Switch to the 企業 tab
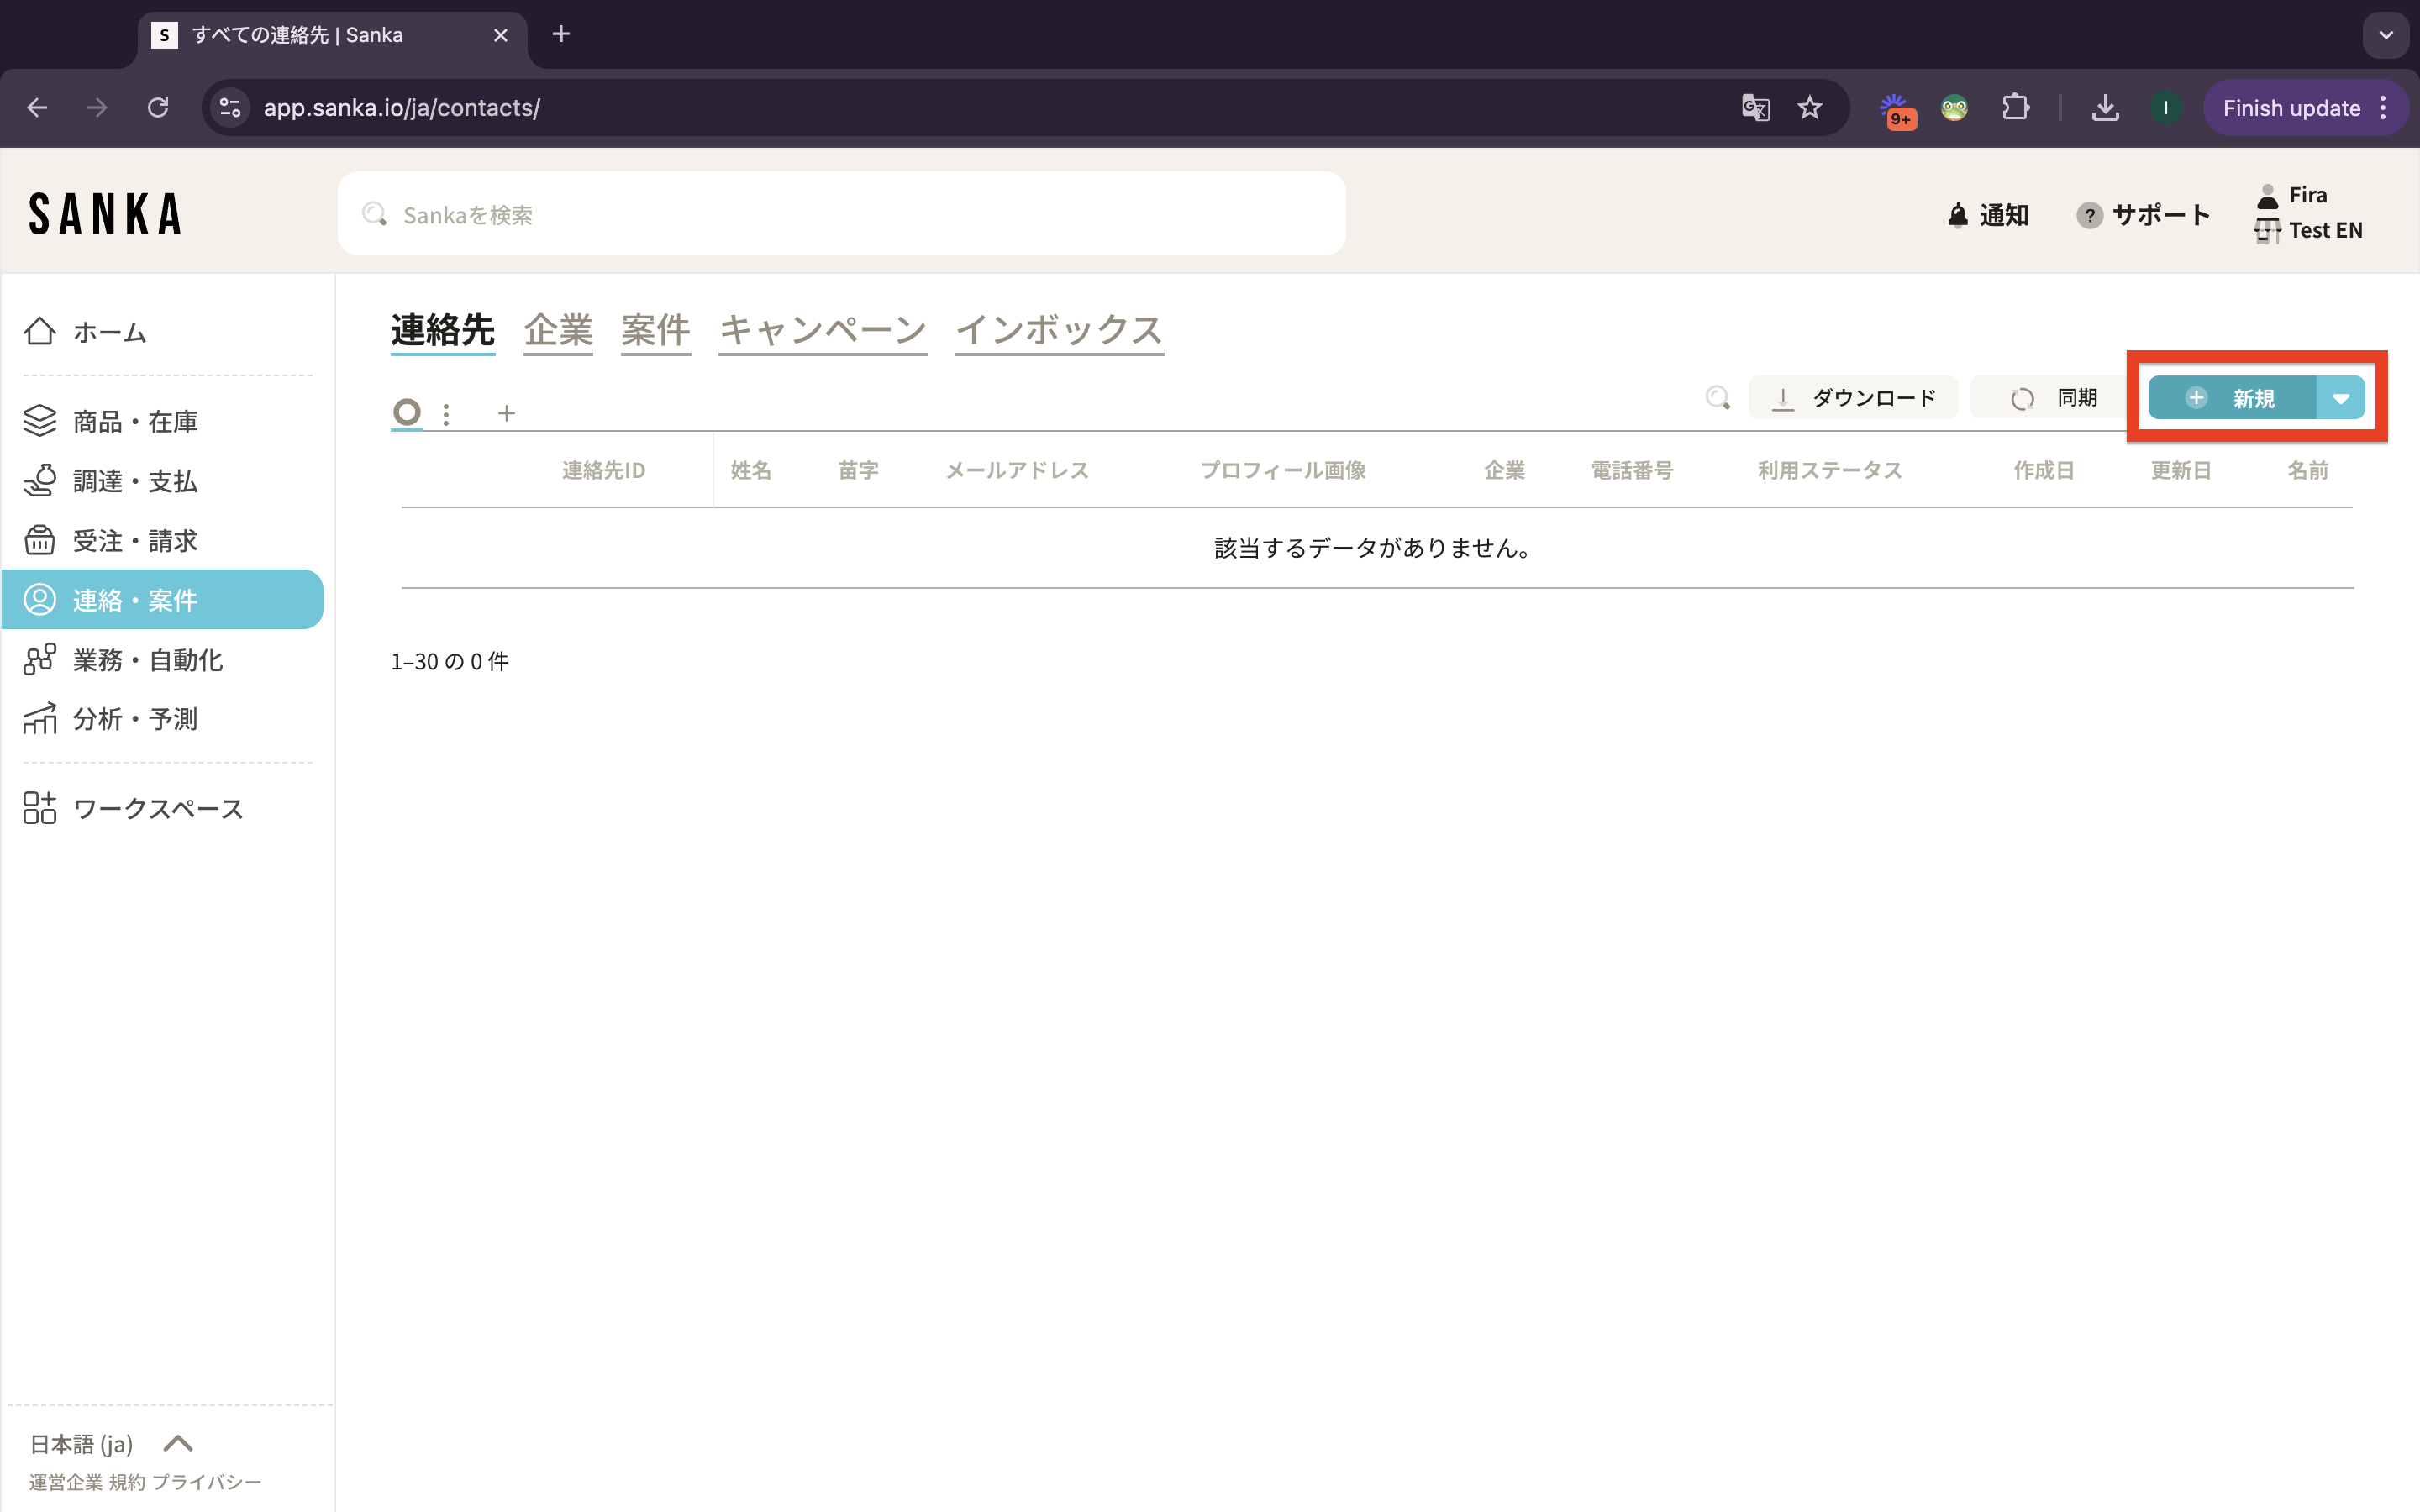 click(558, 330)
